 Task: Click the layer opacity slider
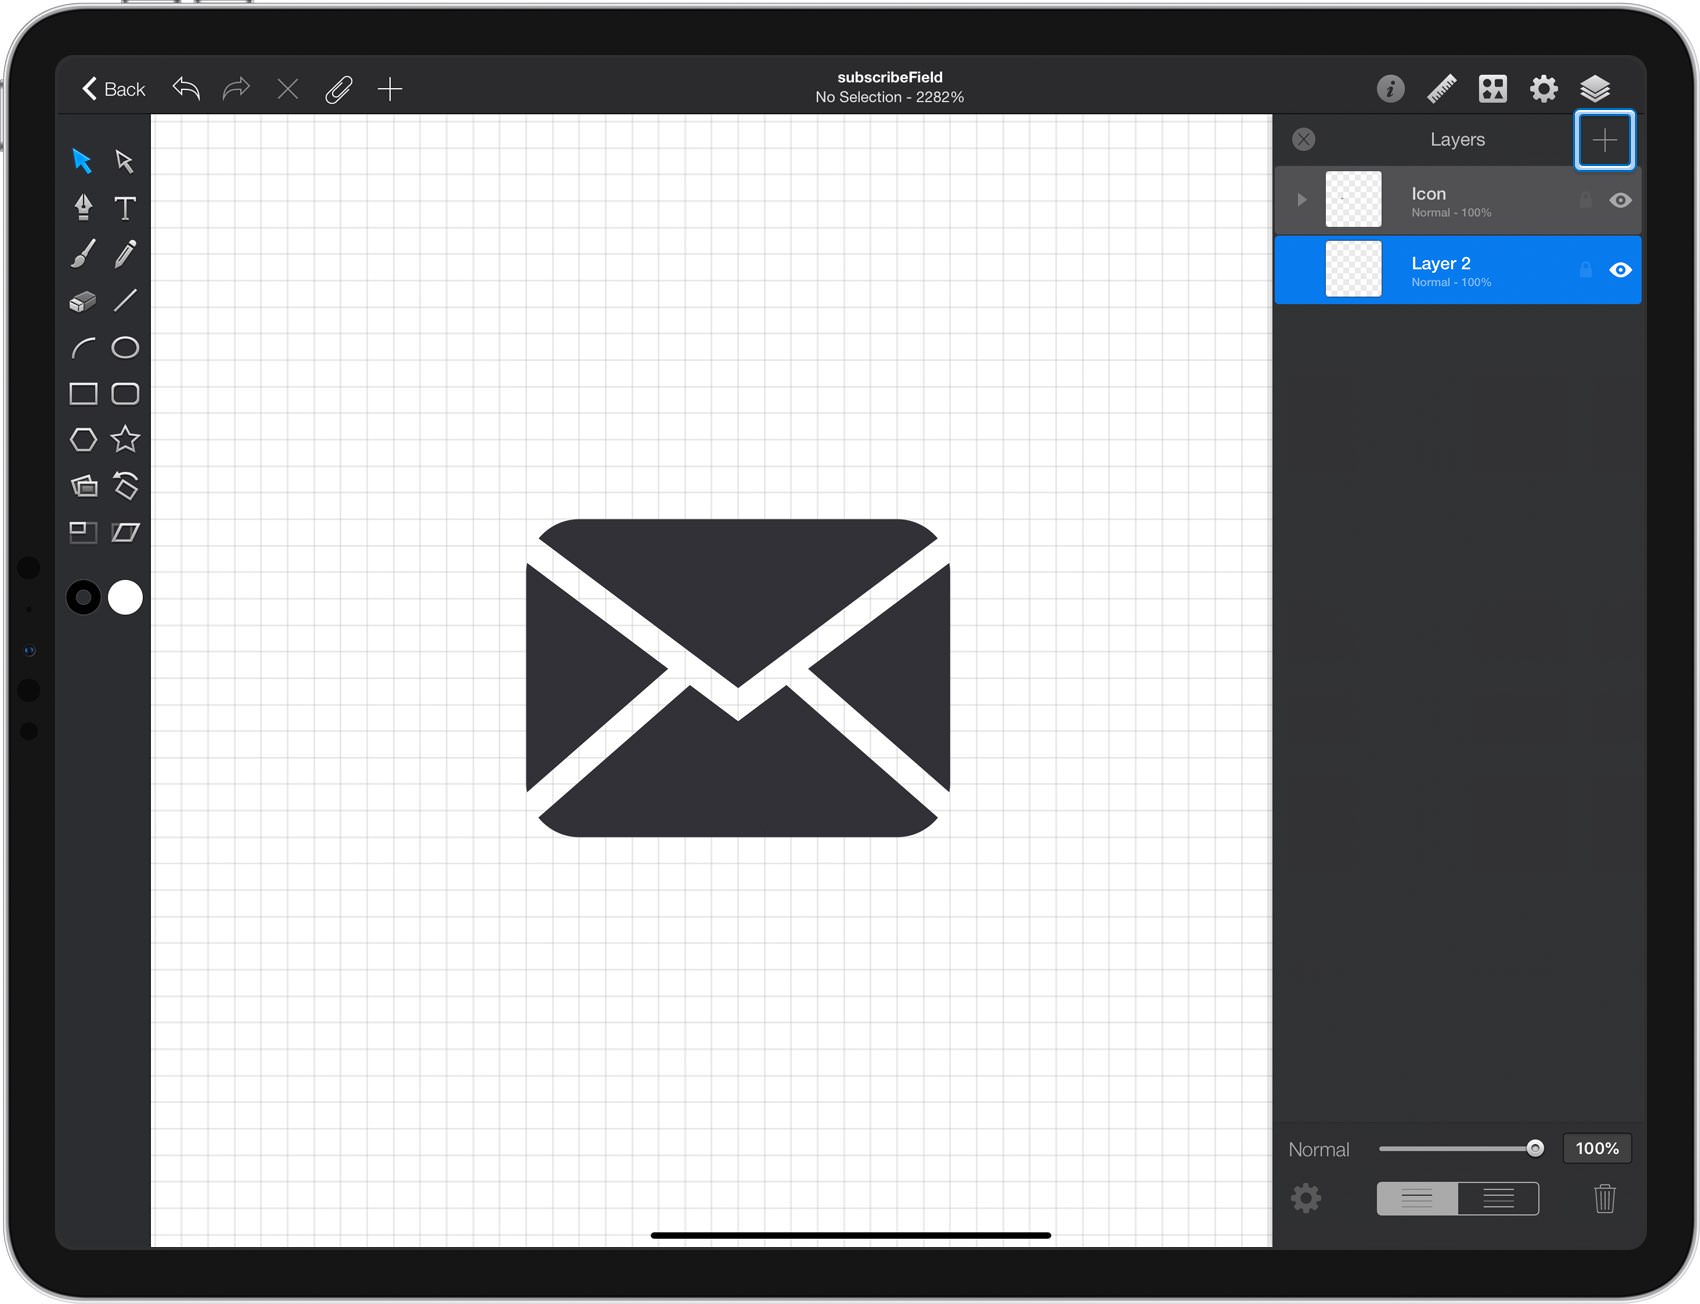[x=1461, y=1149]
